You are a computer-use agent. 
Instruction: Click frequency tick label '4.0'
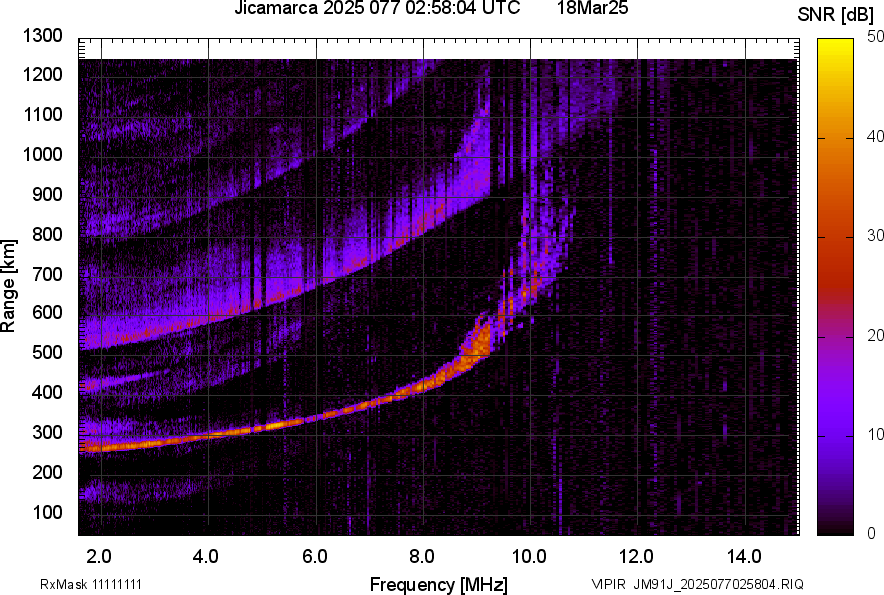pos(206,557)
